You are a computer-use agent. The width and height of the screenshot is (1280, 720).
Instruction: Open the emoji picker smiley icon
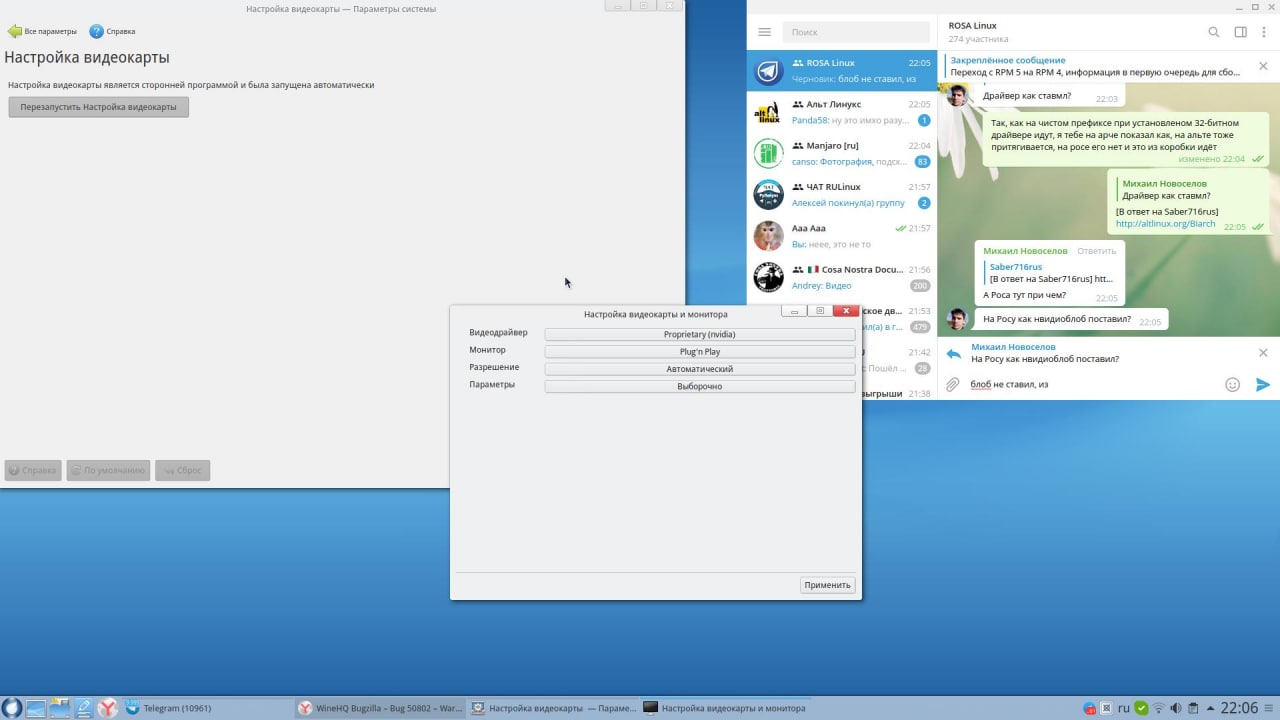pyautogui.click(x=1232, y=385)
